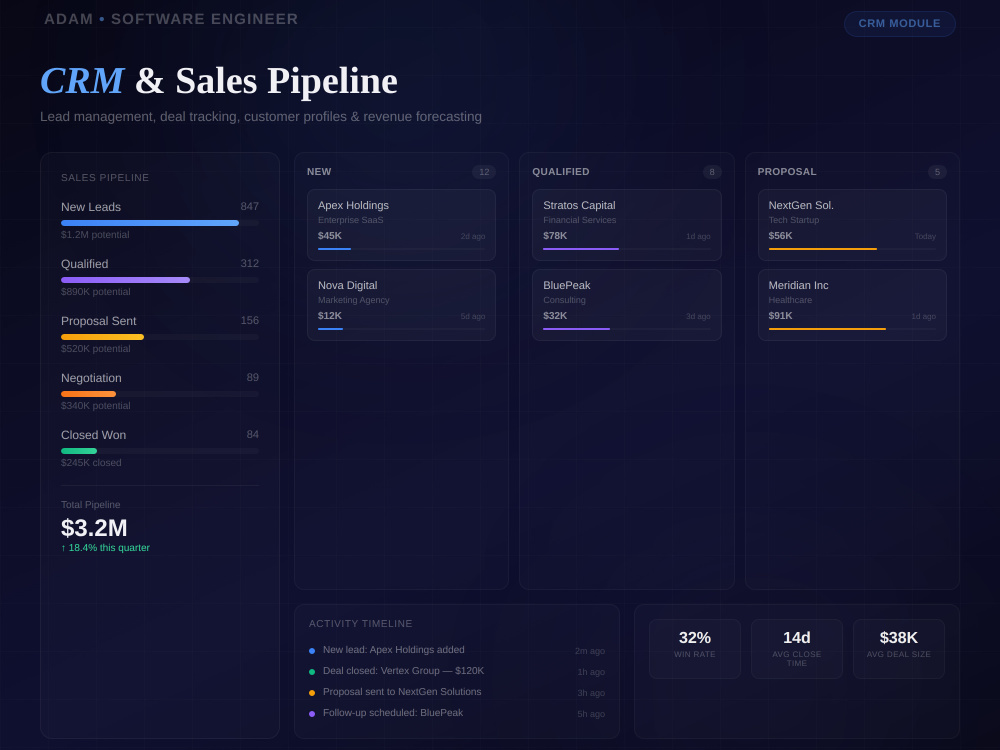This screenshot has width=1000, height=750.
Task: Click the blue dot for Apex Holdings activity
Action: pyautogui.click(x=312, y=651)
